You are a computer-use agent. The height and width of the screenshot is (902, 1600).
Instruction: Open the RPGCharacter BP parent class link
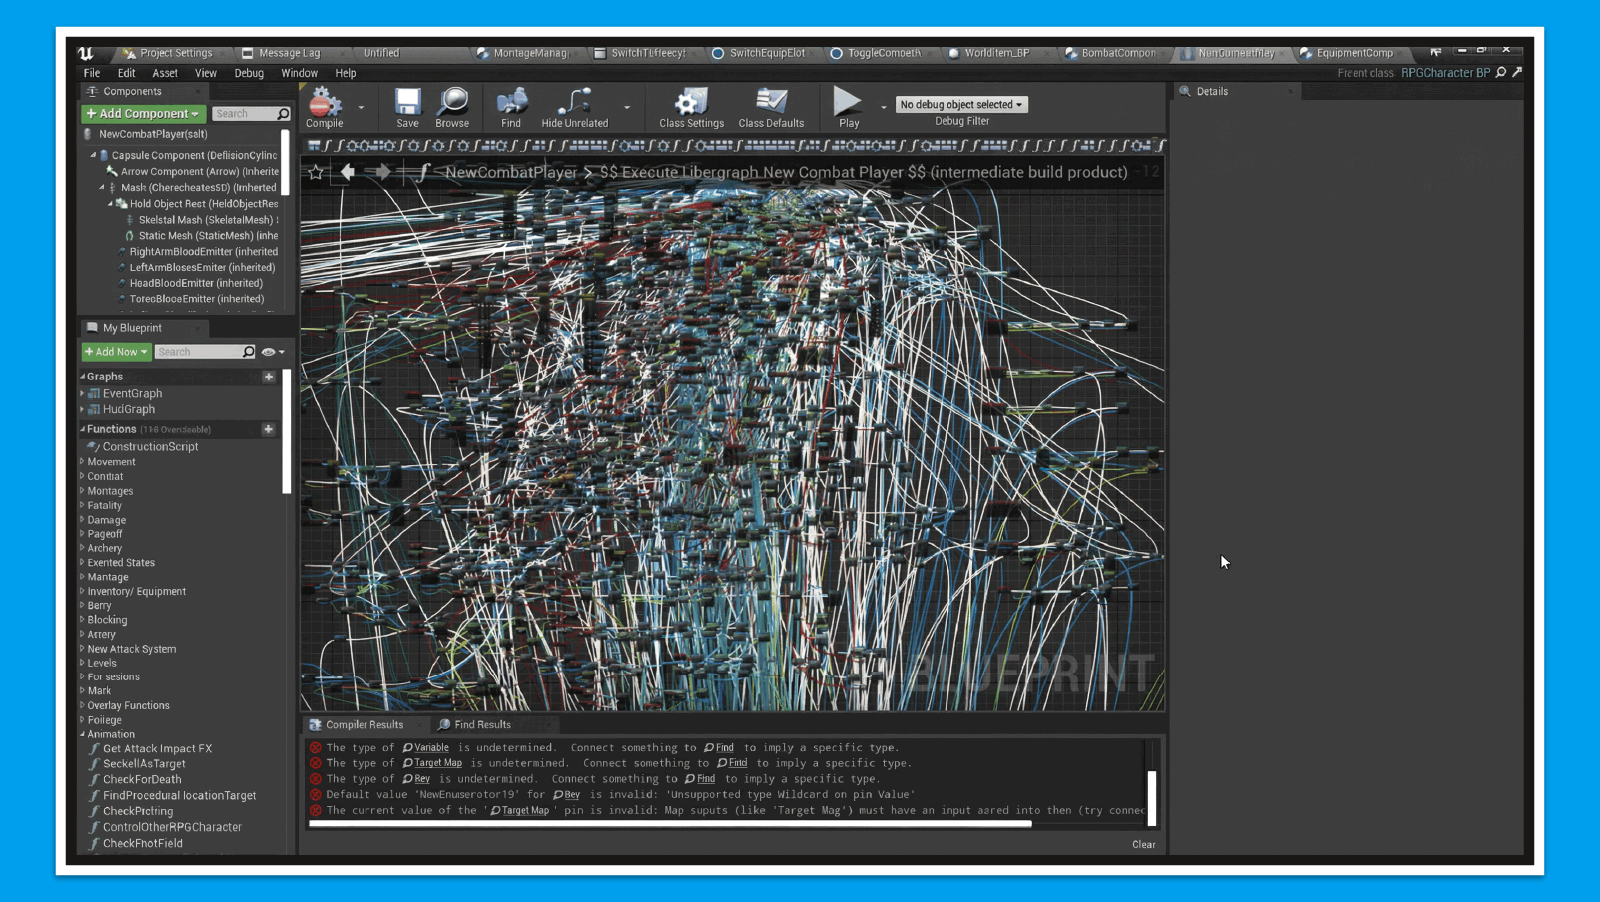pos(1447,72)
